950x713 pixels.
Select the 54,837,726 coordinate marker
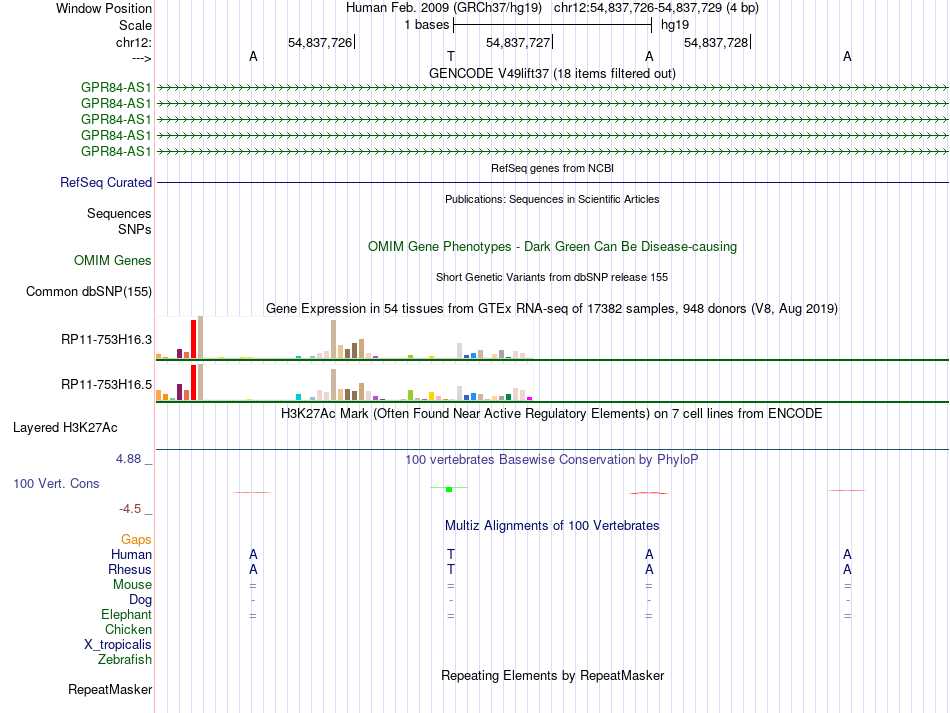(x=320, y=42)
